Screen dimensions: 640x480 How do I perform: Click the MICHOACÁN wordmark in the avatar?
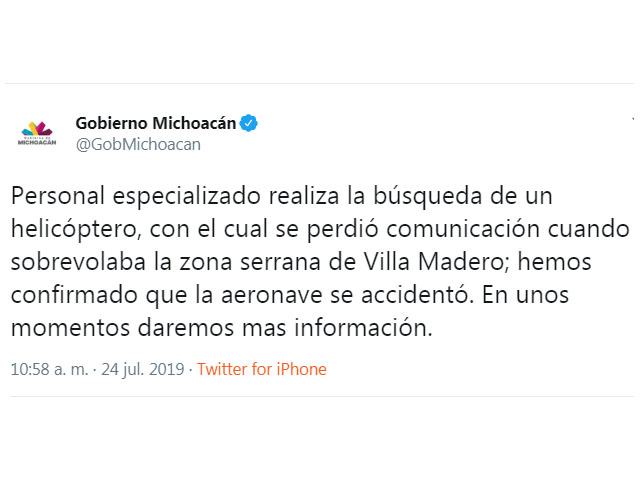(x=37, y=142)
